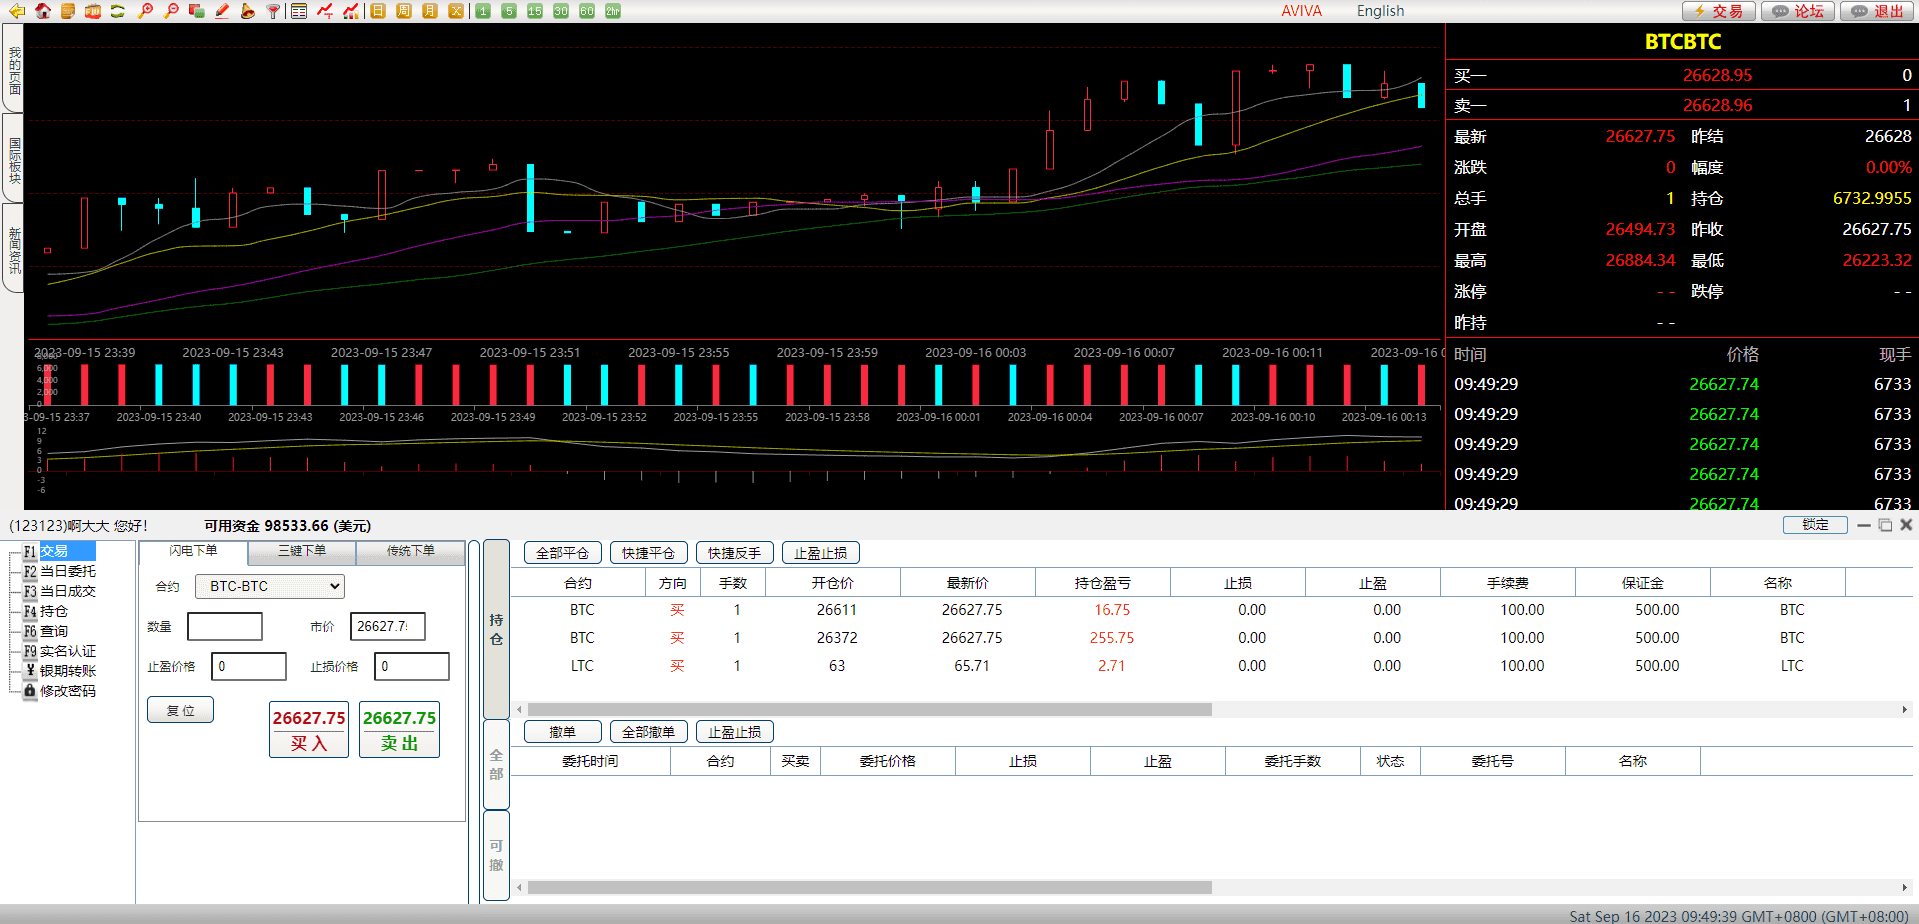
Task: Click the red 买入 buy button
Action: [309, 730]
